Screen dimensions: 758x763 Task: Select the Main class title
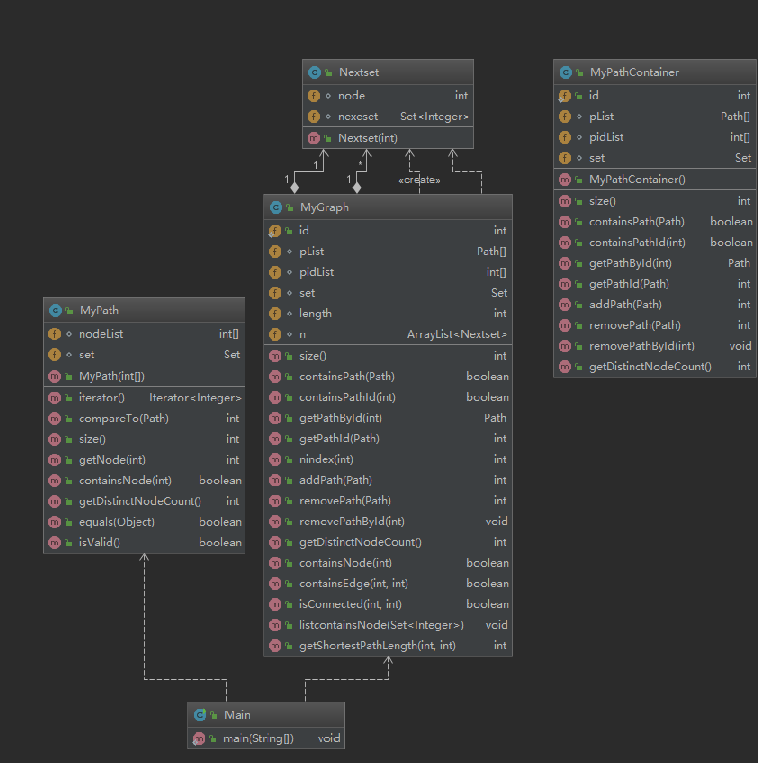pos(237,715)
